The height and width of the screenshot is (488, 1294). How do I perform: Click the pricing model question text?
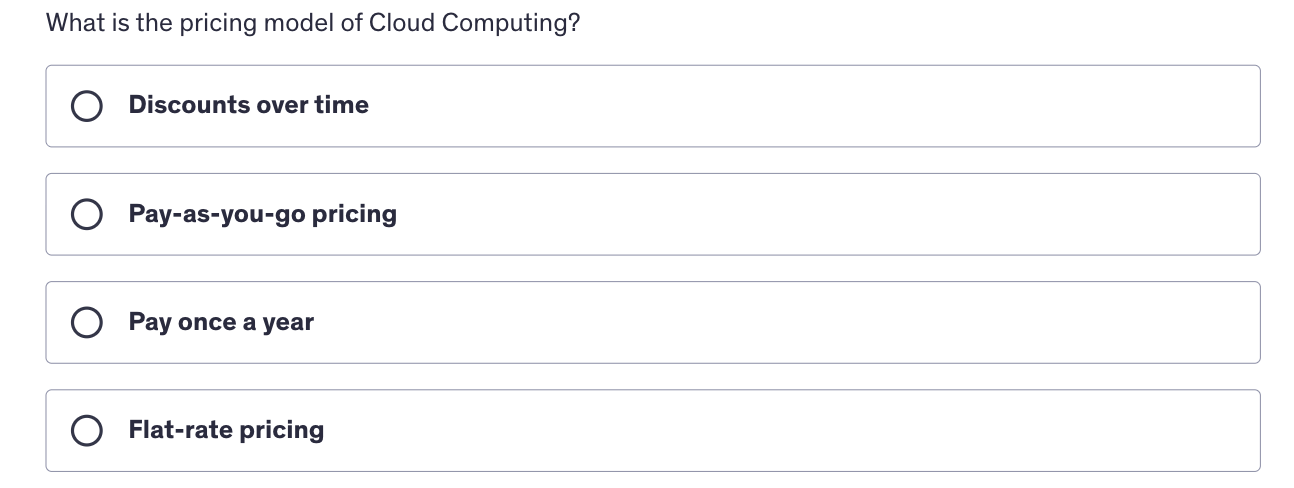313,23
